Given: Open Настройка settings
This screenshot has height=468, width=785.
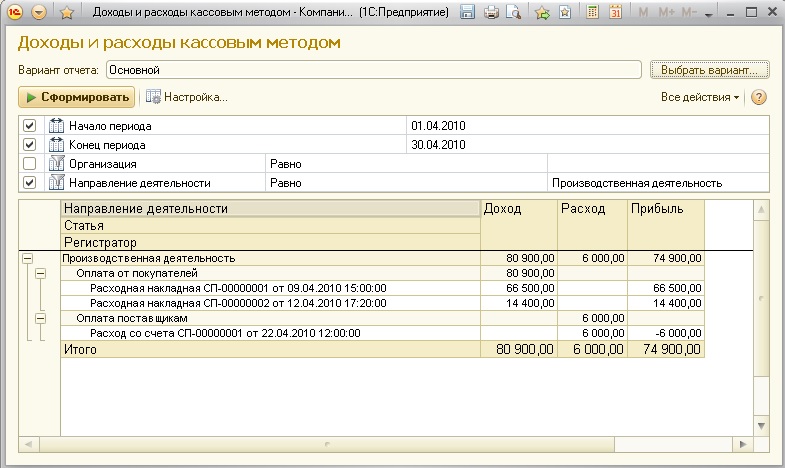Looking at the screenshot, I should pos(187,97).
